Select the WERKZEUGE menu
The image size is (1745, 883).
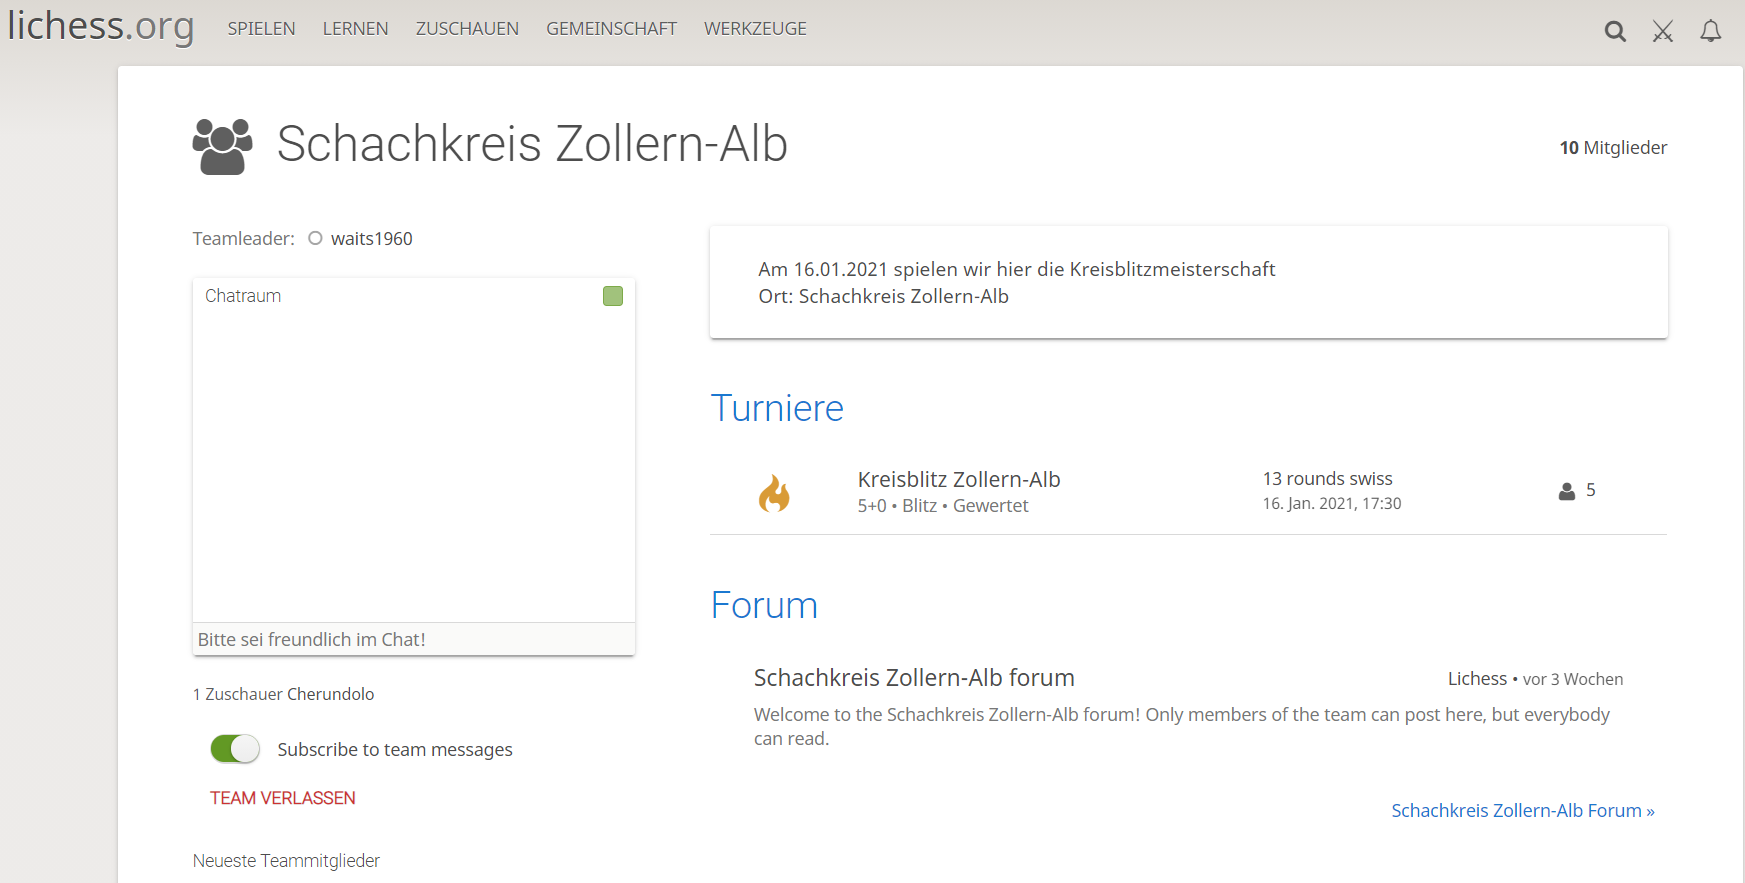755,29
